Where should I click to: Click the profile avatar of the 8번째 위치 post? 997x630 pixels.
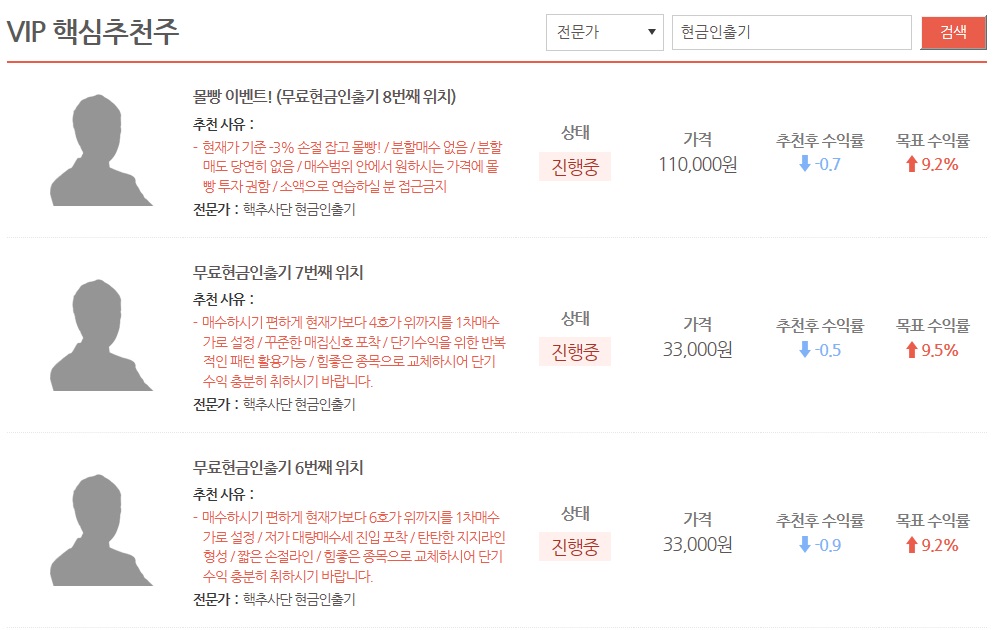click(x=101, y=150)
